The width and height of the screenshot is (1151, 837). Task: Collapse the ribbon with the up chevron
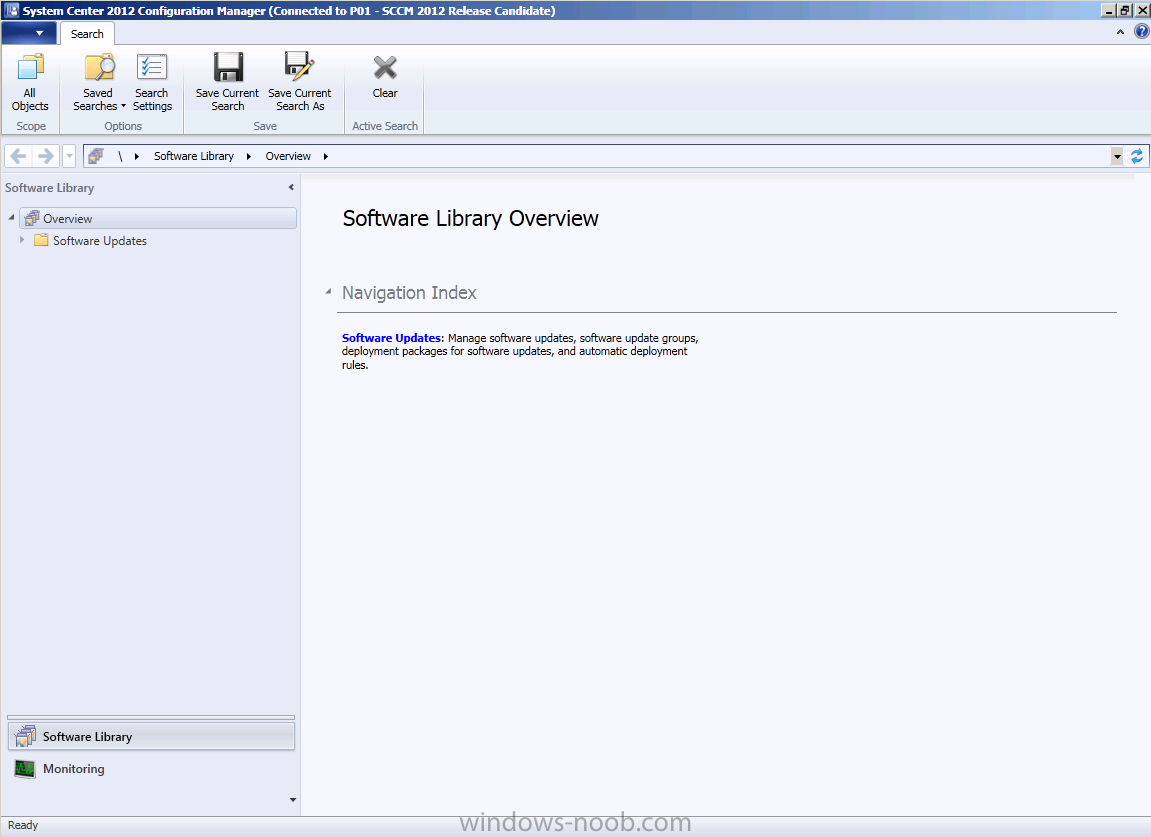[1120, 32]
